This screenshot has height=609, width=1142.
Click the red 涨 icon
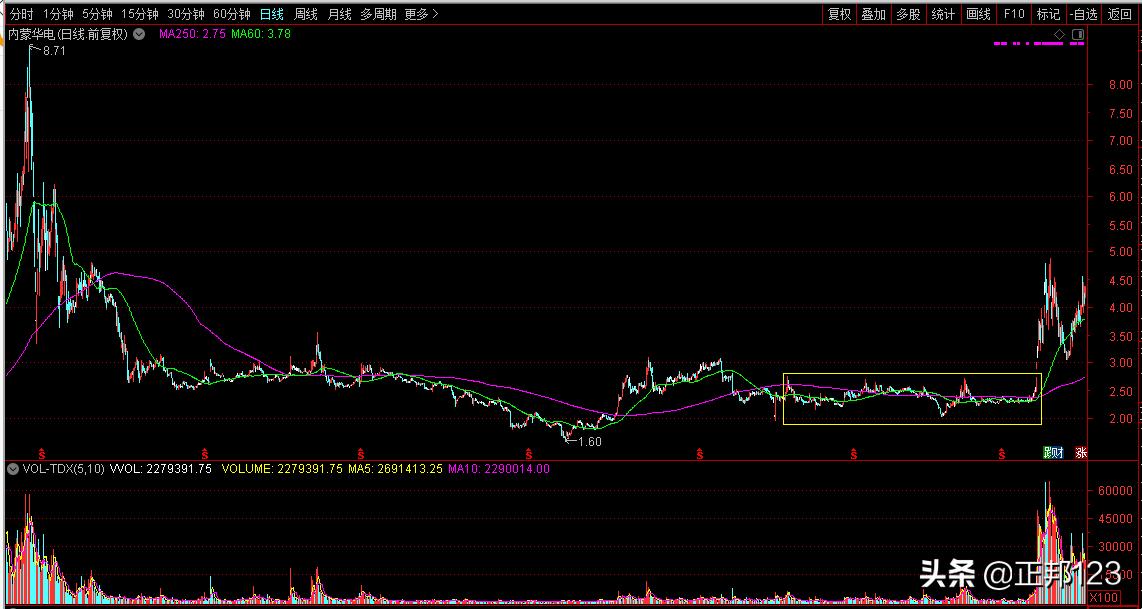[x=1081, y=452]
